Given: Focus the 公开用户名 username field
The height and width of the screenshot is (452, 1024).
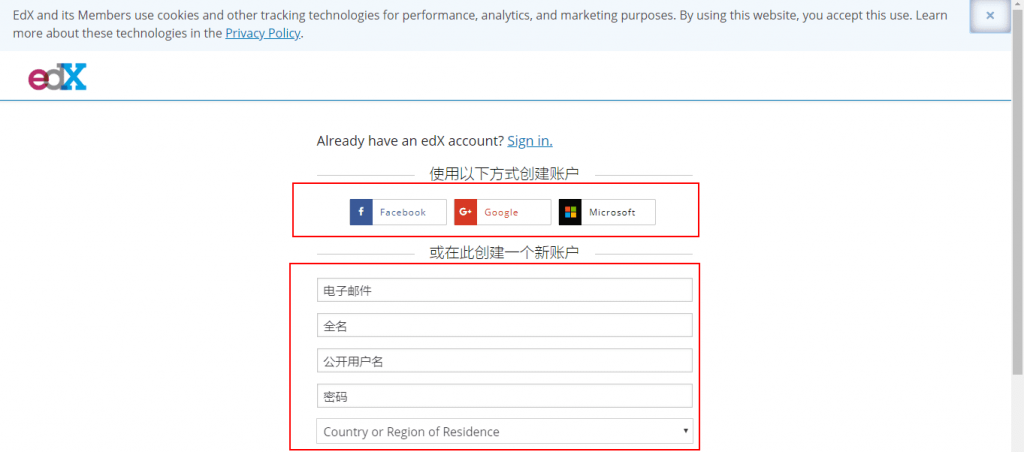Looking at the screenshot, I should [x=504, y=361].
